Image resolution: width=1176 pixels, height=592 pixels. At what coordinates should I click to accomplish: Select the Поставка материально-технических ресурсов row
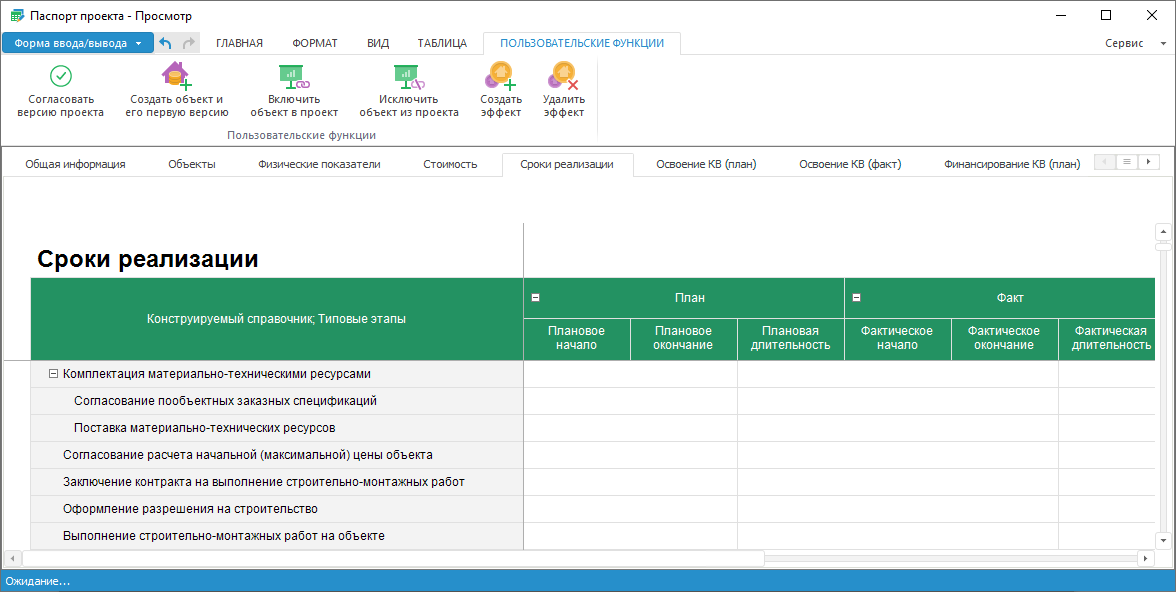point(204,428)
